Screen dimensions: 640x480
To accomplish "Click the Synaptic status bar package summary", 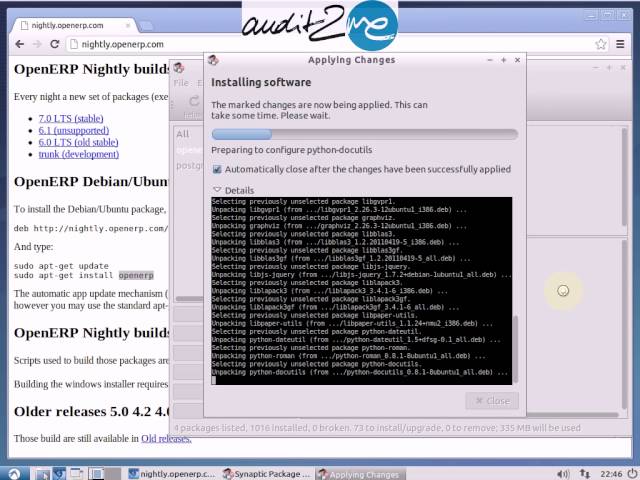I will coord(377,428).
